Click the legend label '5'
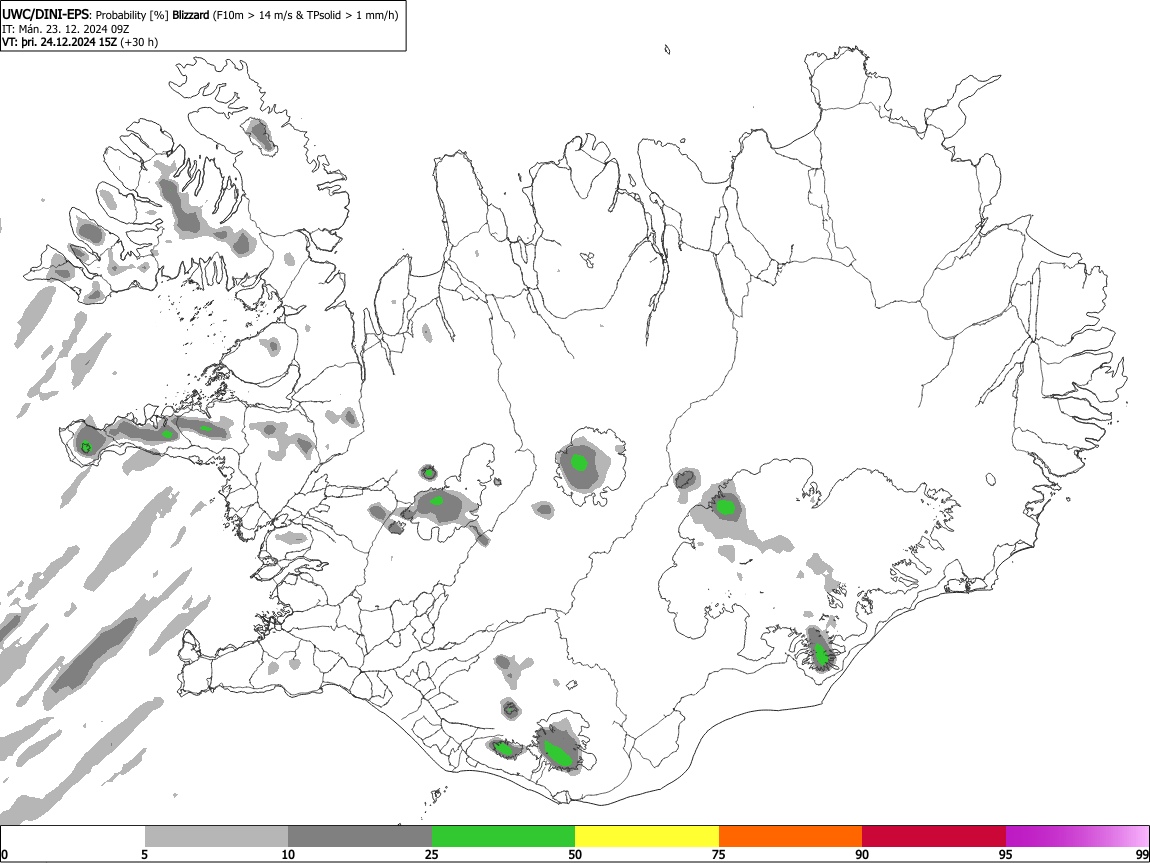Viewport: 1150px width, 863px height. pos(144,854)
